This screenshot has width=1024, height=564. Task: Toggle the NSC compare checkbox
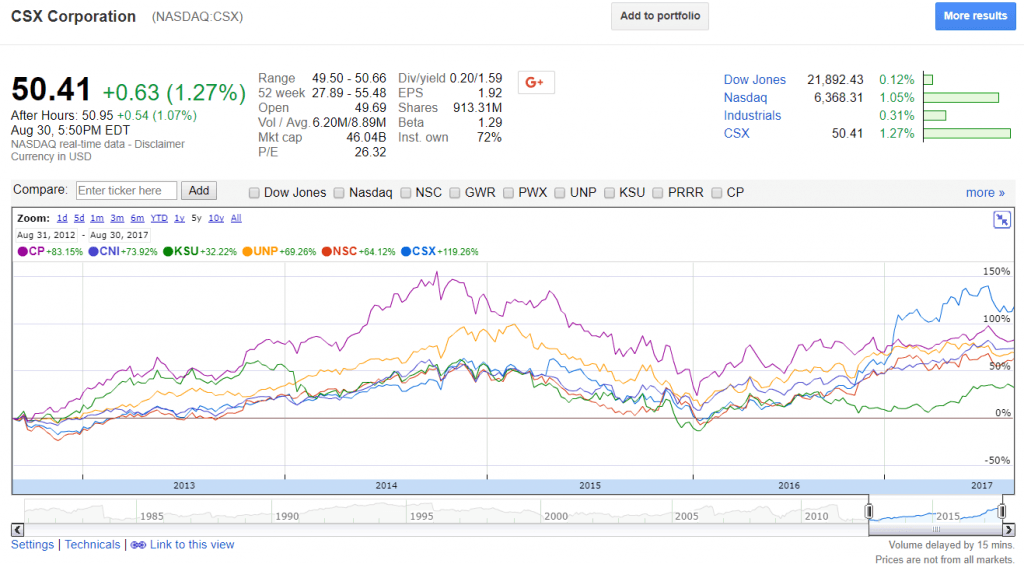[406, 193]
